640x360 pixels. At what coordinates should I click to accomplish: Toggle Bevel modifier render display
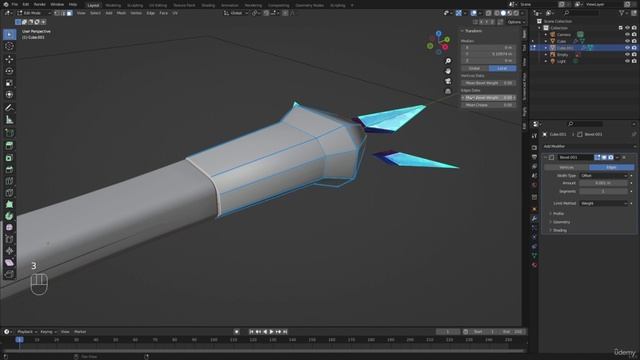(611, 157)
